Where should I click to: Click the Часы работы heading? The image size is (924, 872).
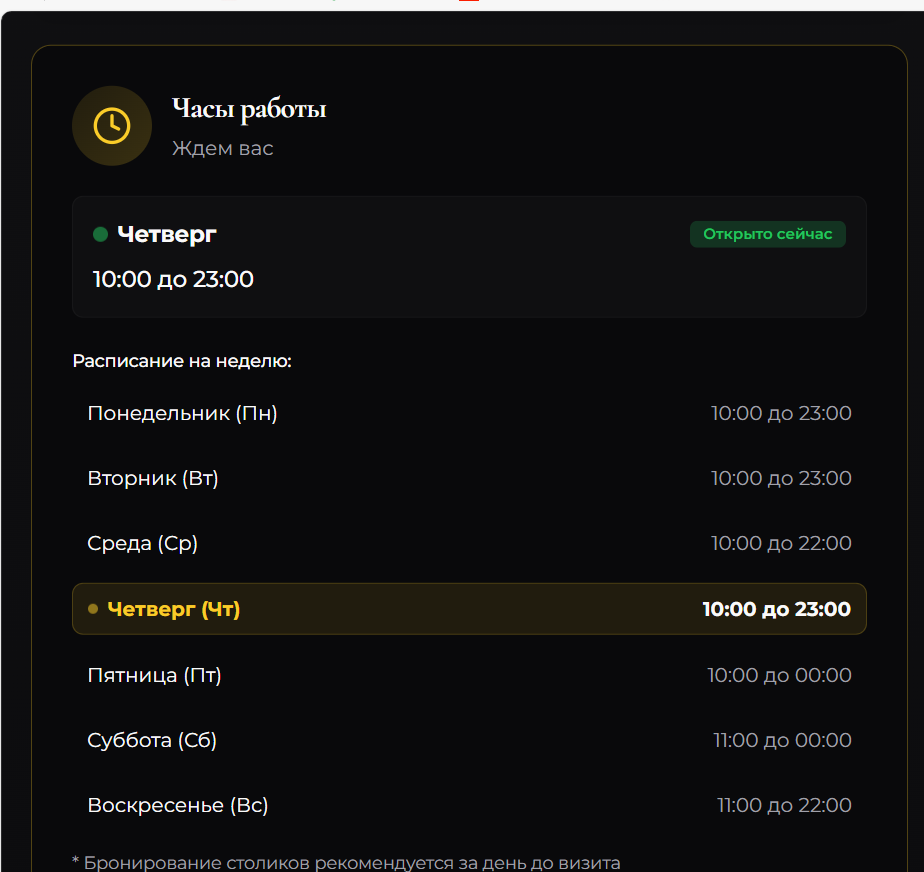[249, 108]
